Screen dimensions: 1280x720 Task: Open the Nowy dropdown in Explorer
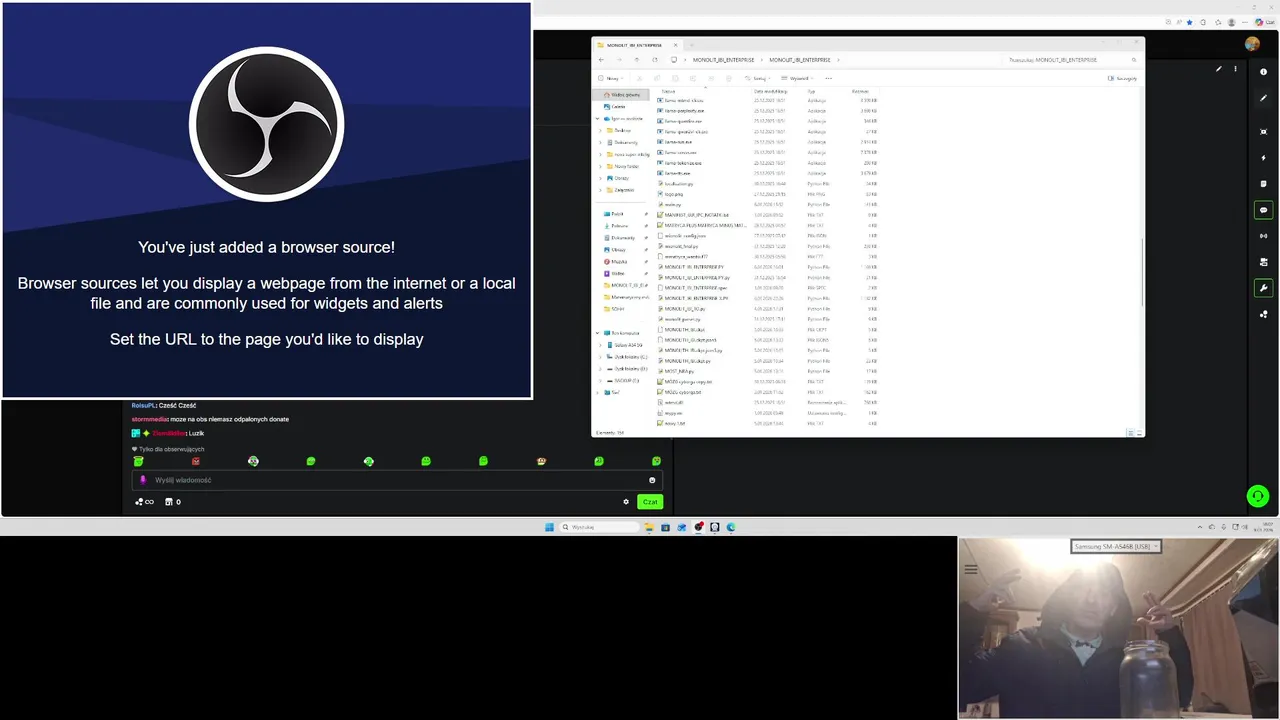point(611,78)
